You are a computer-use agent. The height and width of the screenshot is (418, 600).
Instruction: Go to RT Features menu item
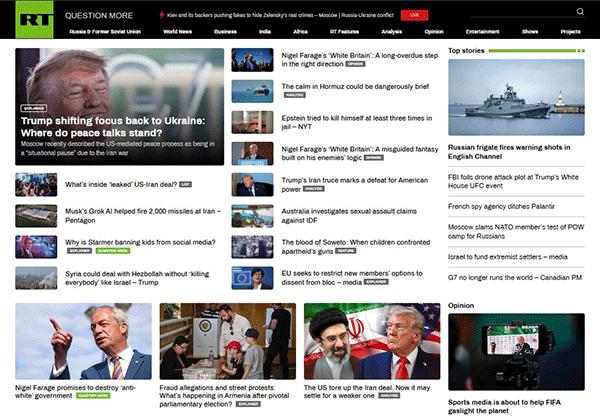click(344, 32)
